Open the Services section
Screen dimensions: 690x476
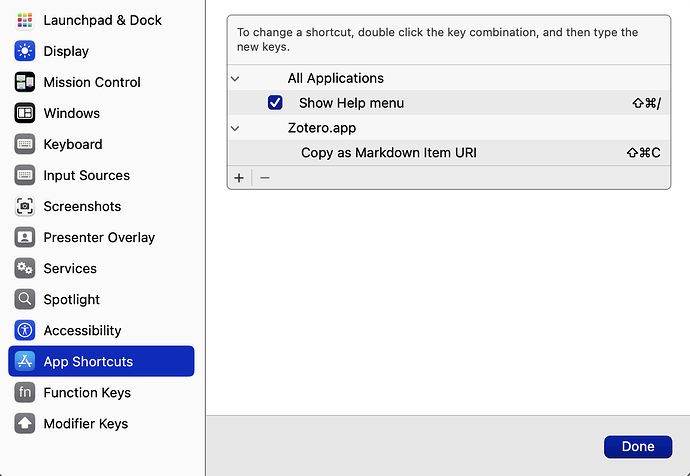pyautogui.click(x=70, y=268)
